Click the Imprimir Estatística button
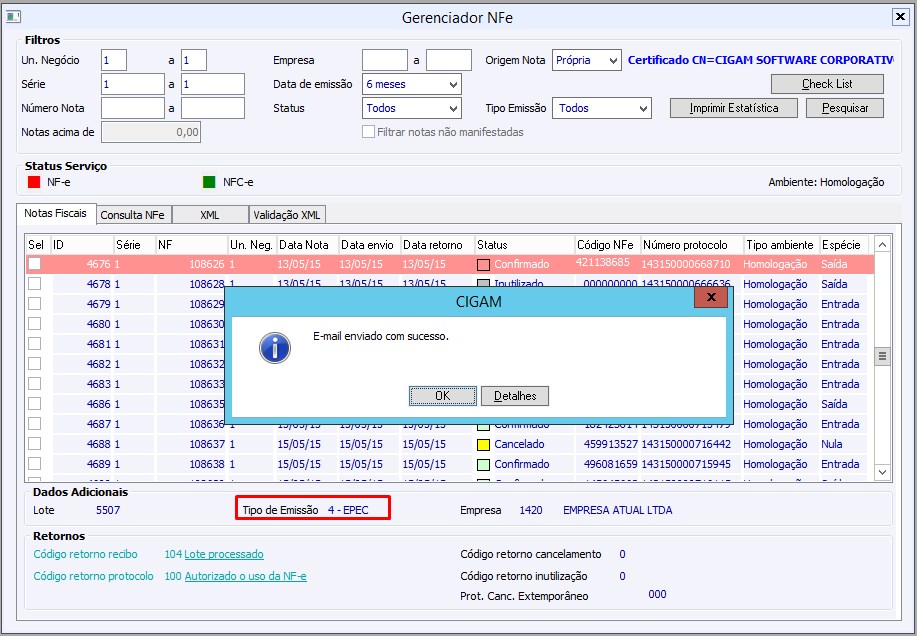Screen dimensions: 917x636 point(734,108)
